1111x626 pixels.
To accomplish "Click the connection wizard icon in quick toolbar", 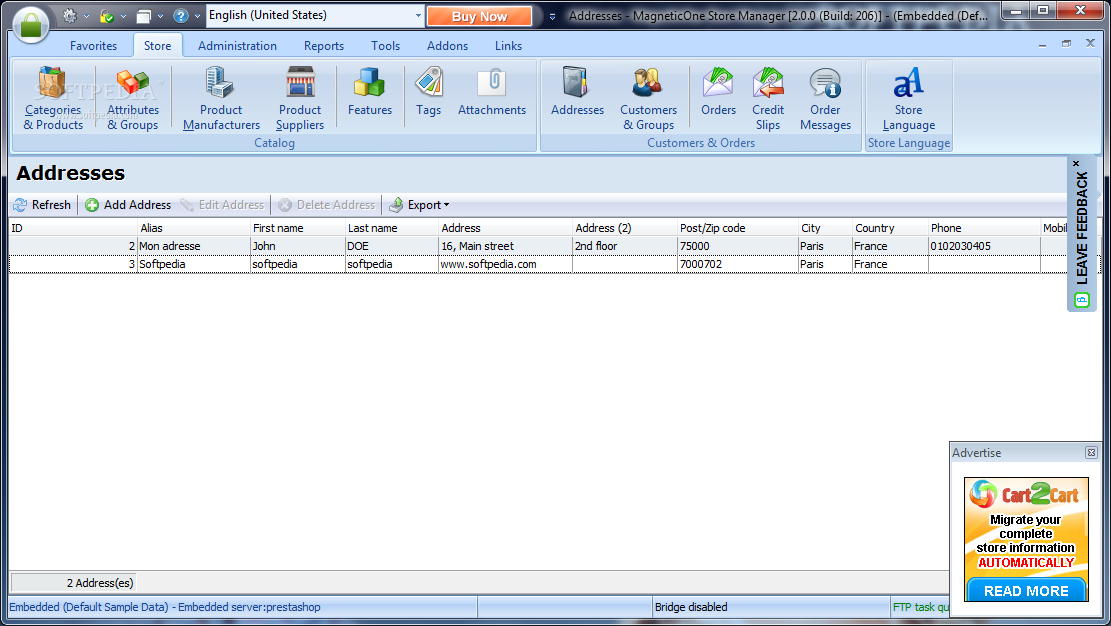I will pos(106,15).
